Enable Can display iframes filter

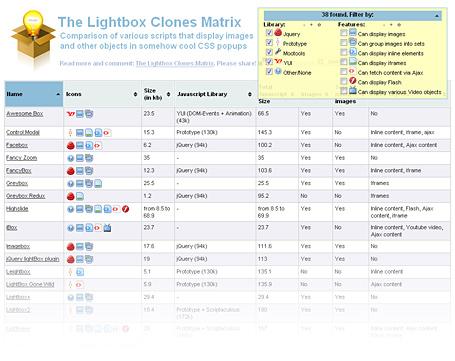coord(344,62)
